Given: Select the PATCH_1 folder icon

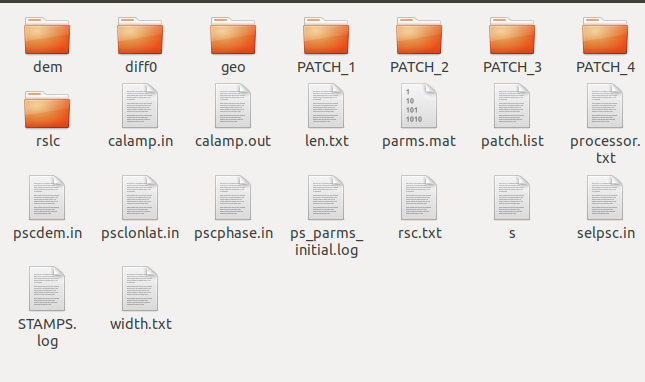Looking at the screenshot, I should tap(326, 36).
